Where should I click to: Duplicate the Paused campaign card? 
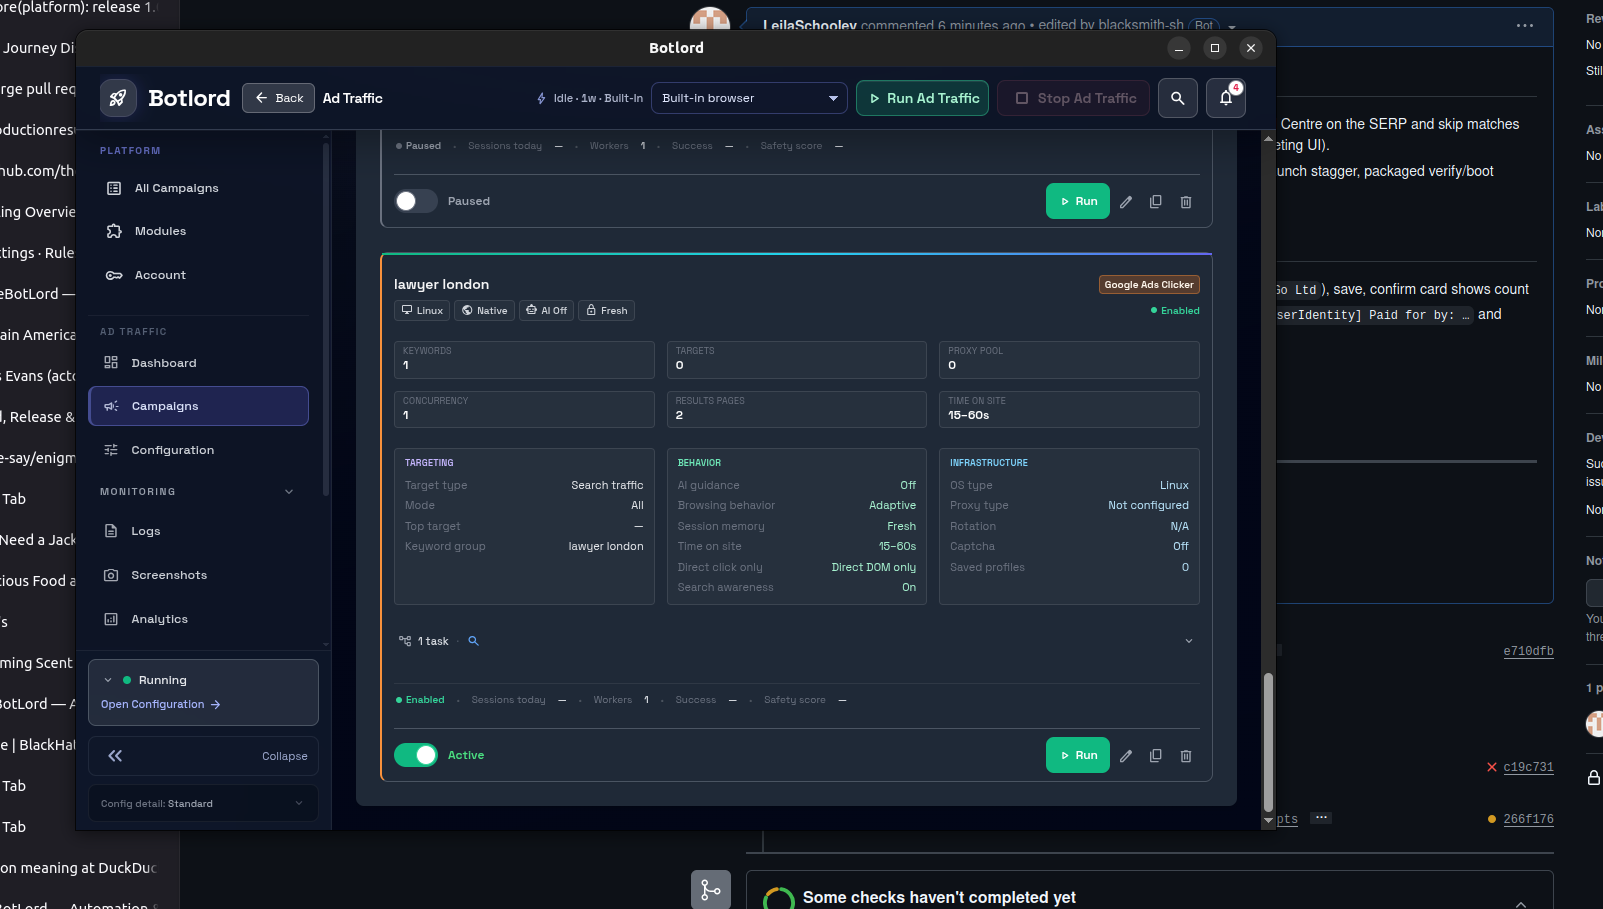click(1156, 202)
